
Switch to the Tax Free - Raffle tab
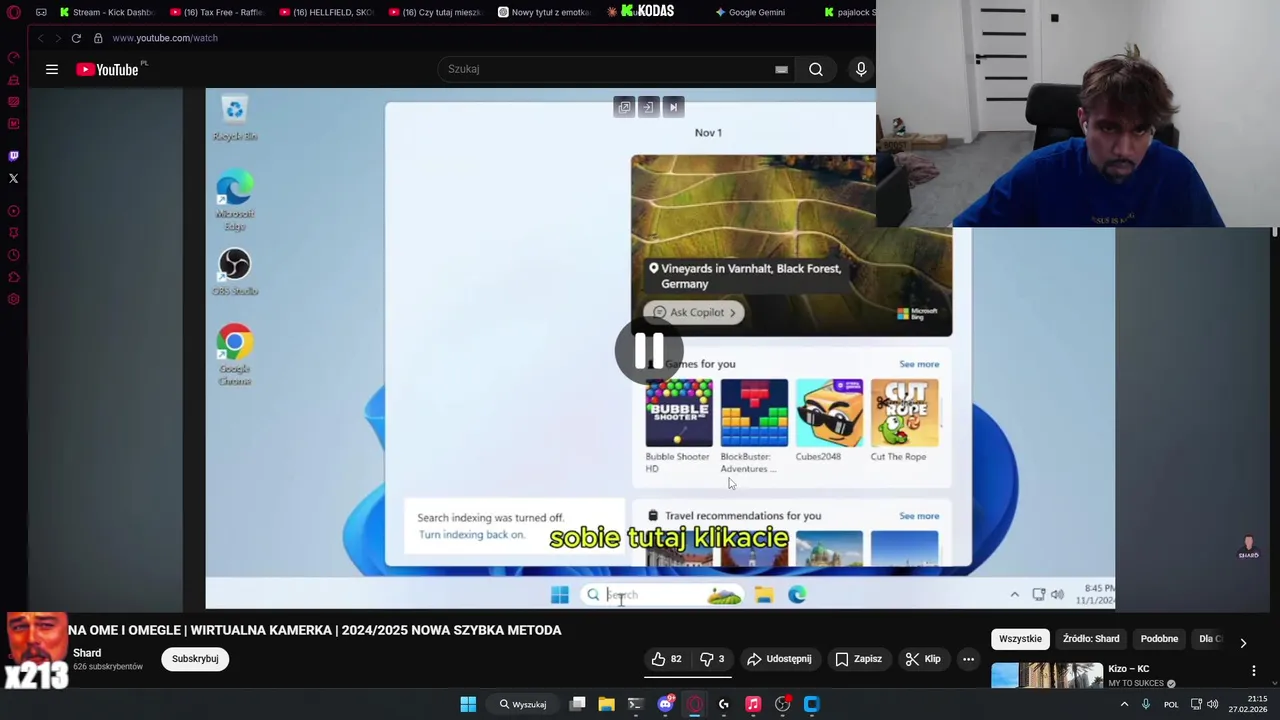point(216,12)
